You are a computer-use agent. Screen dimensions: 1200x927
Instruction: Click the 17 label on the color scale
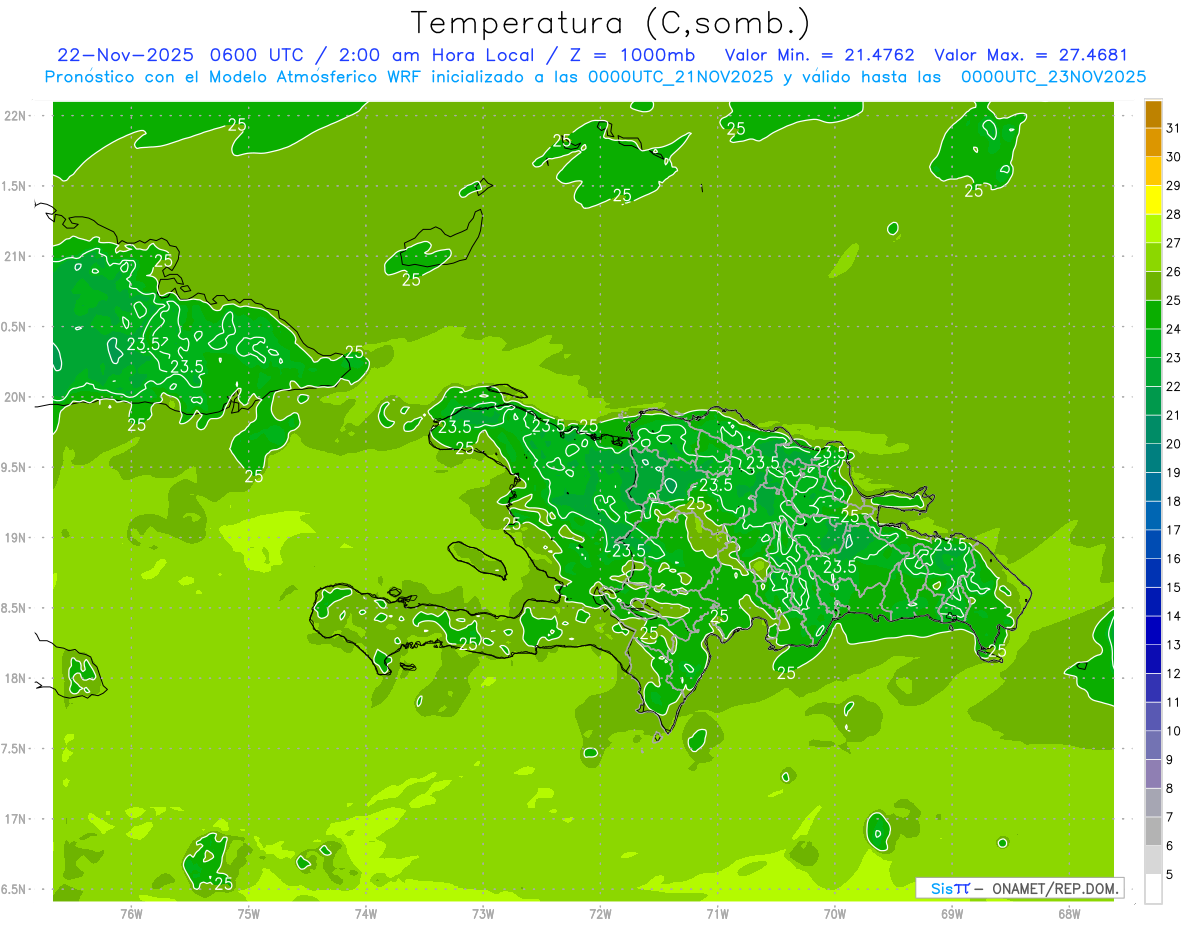(x=1173, y=530)
